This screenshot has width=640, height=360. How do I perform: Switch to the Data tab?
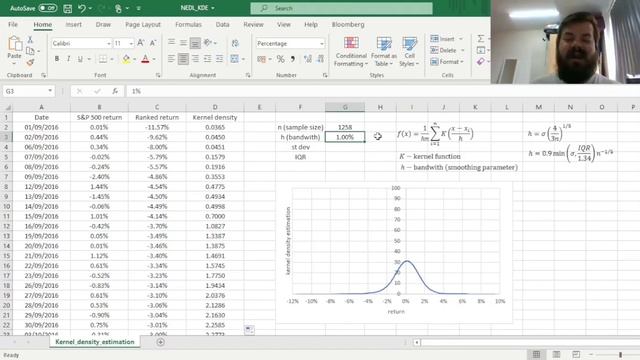[222, 24]
